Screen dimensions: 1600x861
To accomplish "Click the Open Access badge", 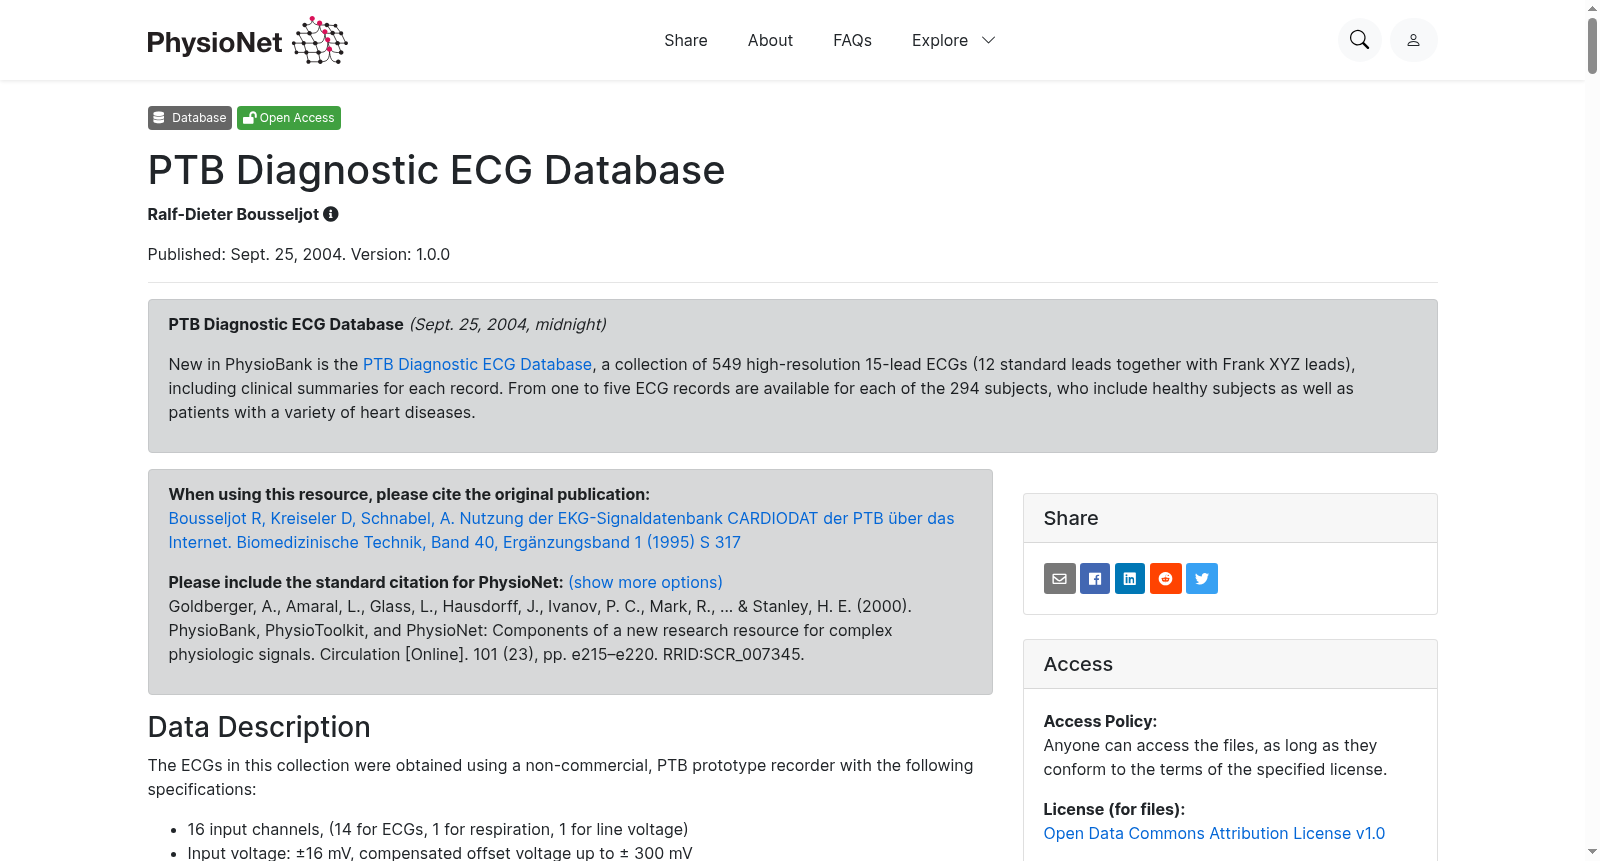I will [289, 118].
